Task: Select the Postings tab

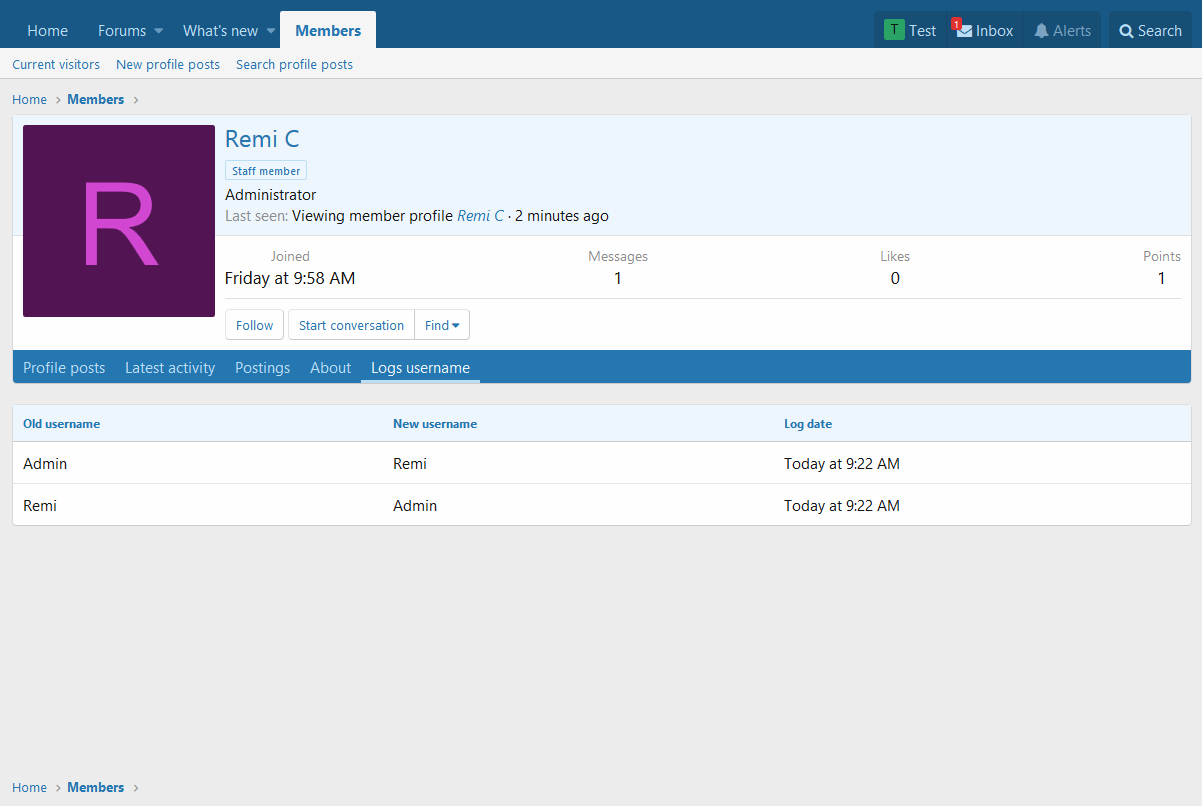Action: pos(262,368)
